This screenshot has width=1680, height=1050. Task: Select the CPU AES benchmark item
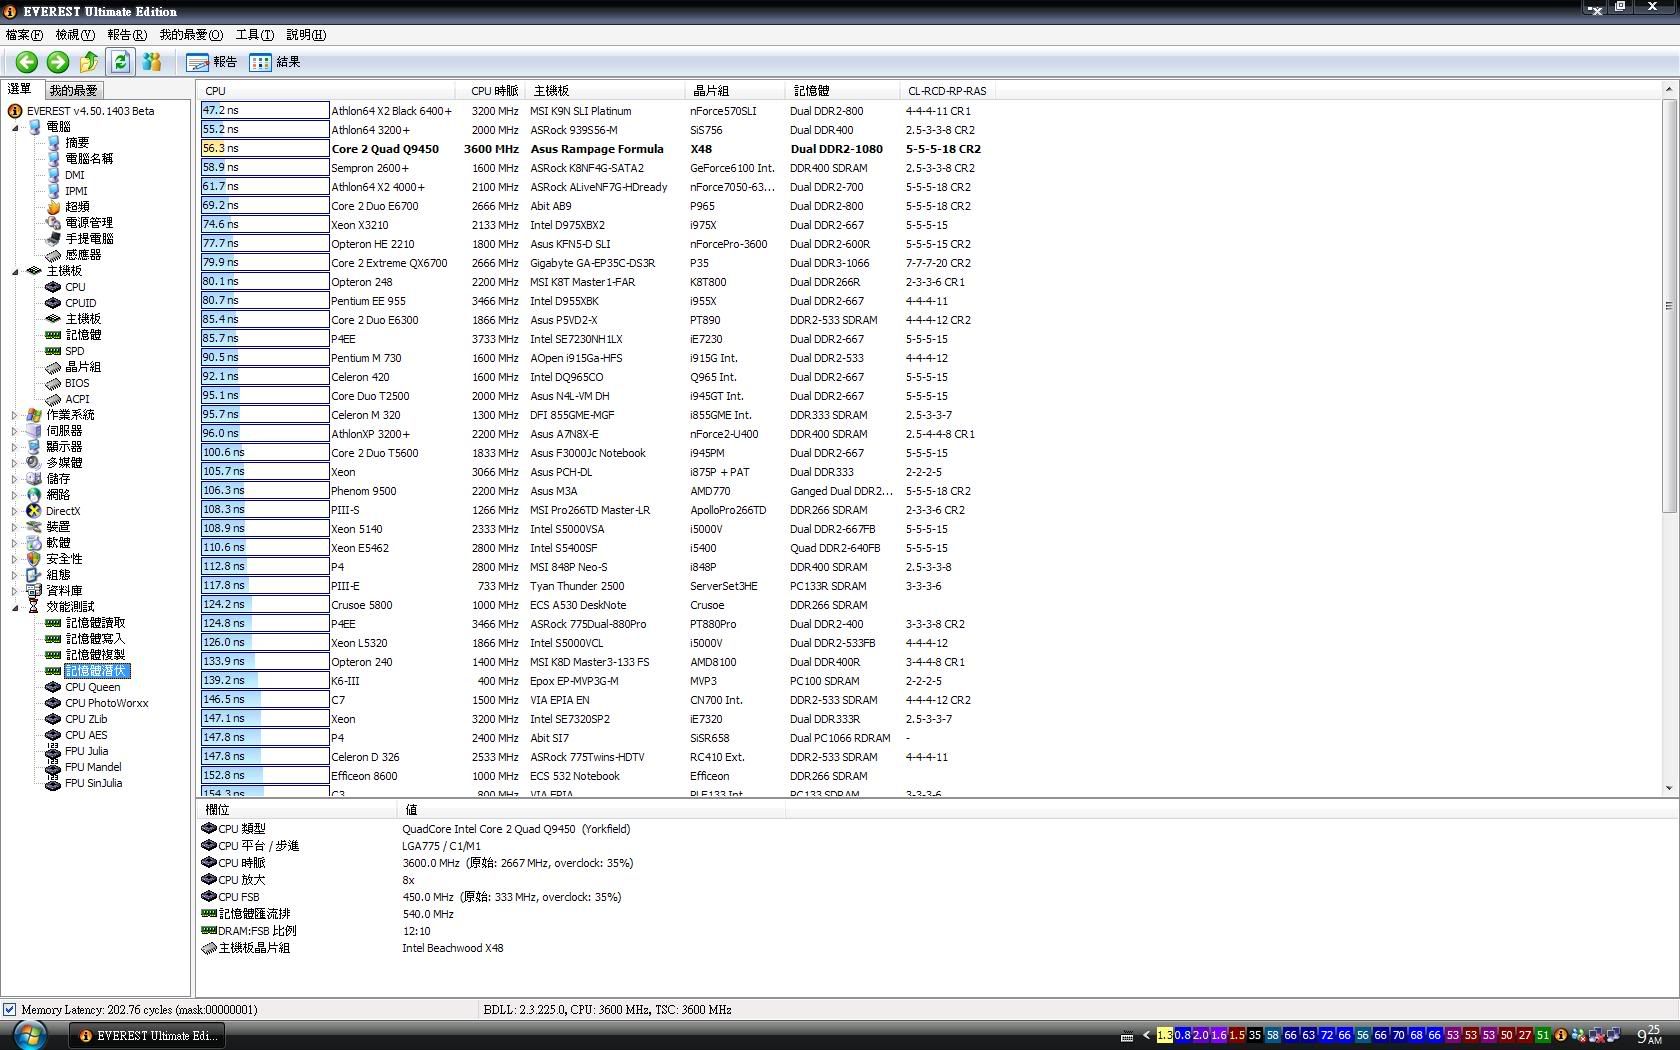coord(86,735)
